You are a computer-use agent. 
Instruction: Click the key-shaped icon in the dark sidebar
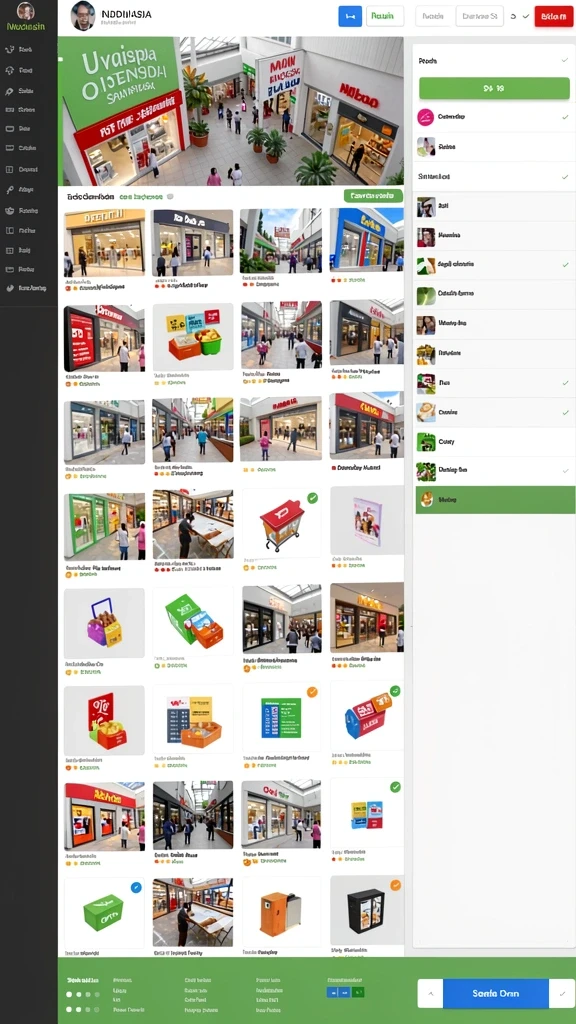click(x=9, y=190)
